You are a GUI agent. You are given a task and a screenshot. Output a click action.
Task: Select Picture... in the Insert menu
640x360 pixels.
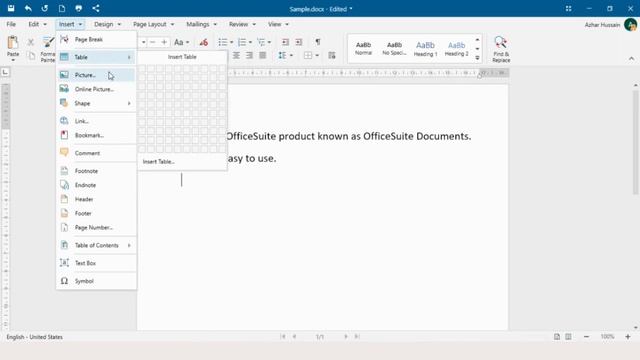click(96, 75)
